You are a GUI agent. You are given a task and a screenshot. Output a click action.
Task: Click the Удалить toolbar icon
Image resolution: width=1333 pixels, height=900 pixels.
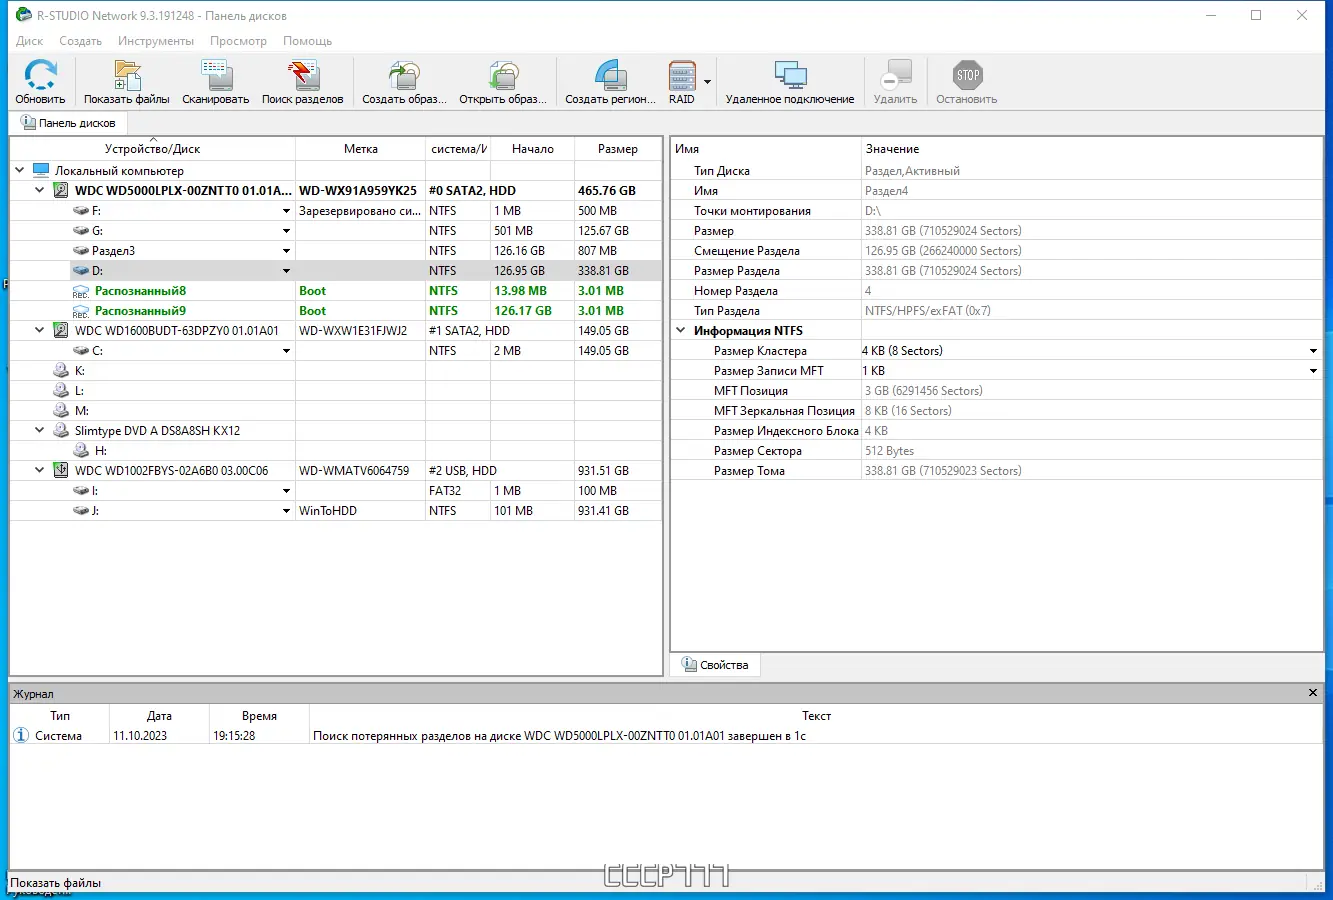click(895, 76)
